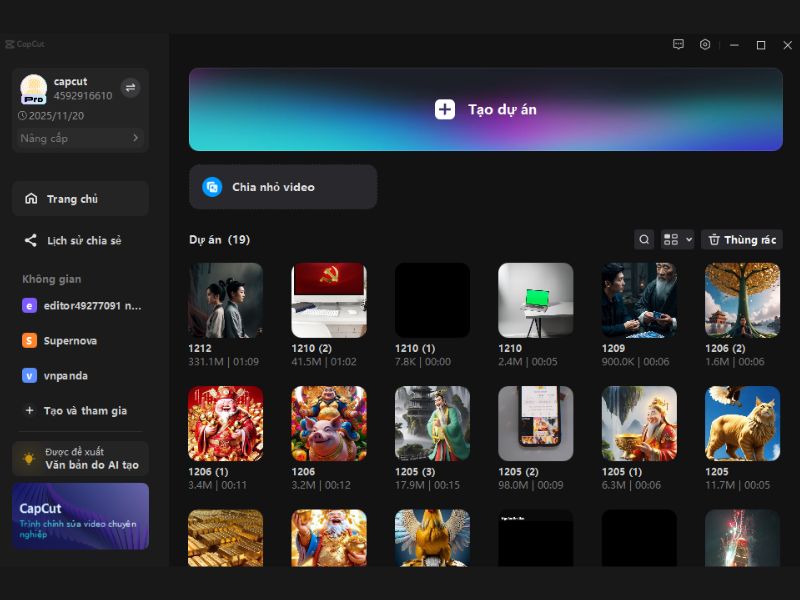Click the Dự án (19) heading
800x600 pixels.
tap(219, 240)
